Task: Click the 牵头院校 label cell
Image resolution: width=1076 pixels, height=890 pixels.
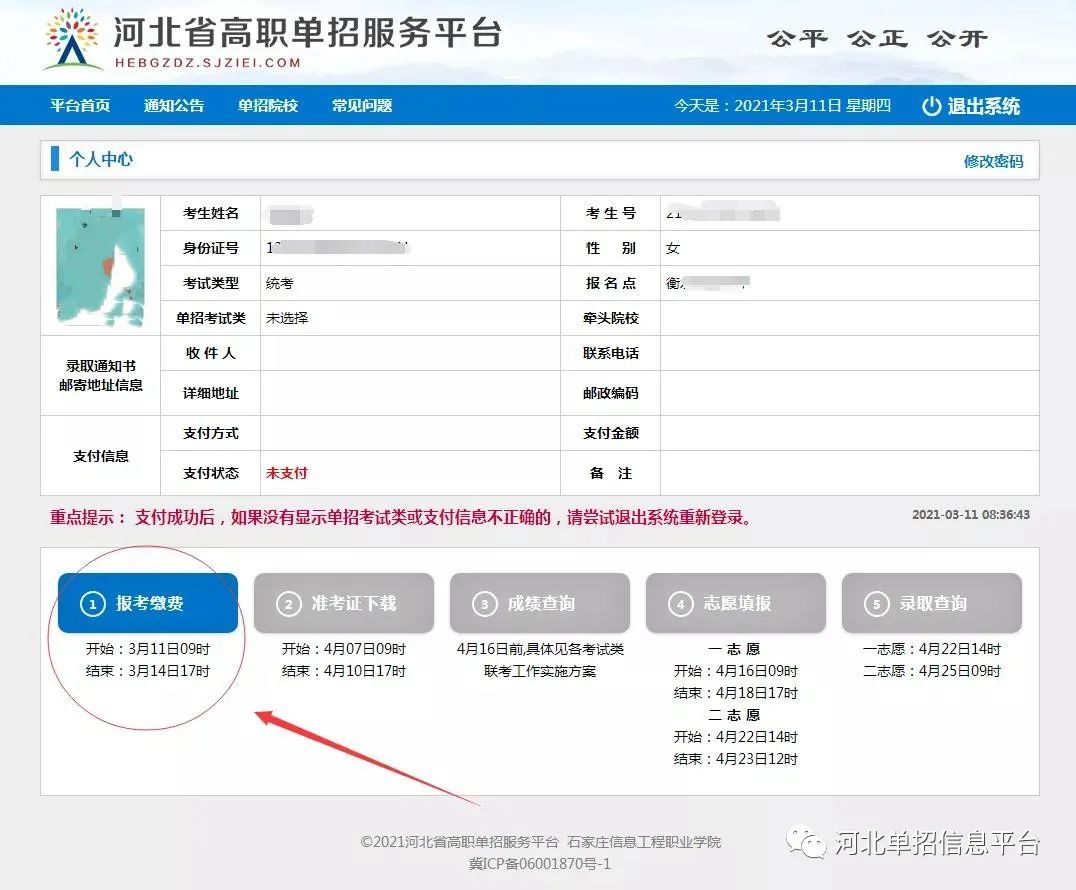Action: [611, 318]
